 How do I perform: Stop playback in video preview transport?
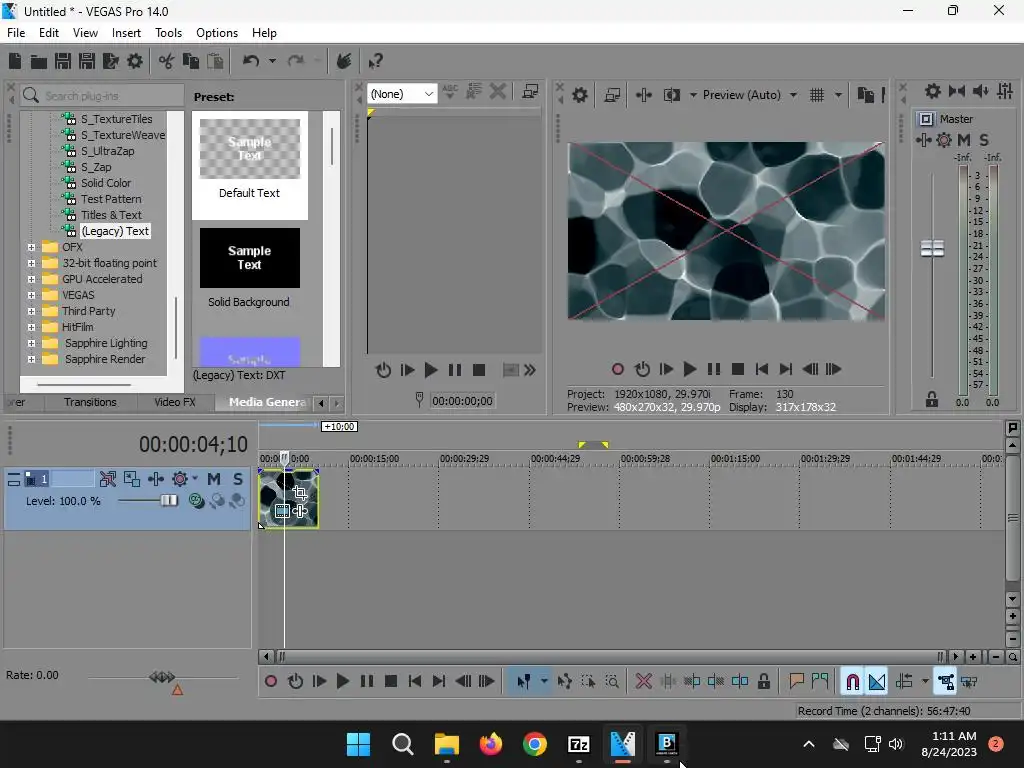click(738, 370)
